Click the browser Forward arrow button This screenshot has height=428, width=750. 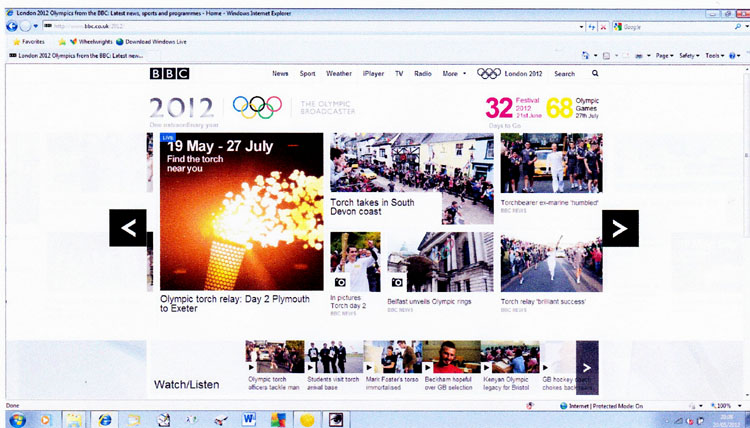(25, 26)
